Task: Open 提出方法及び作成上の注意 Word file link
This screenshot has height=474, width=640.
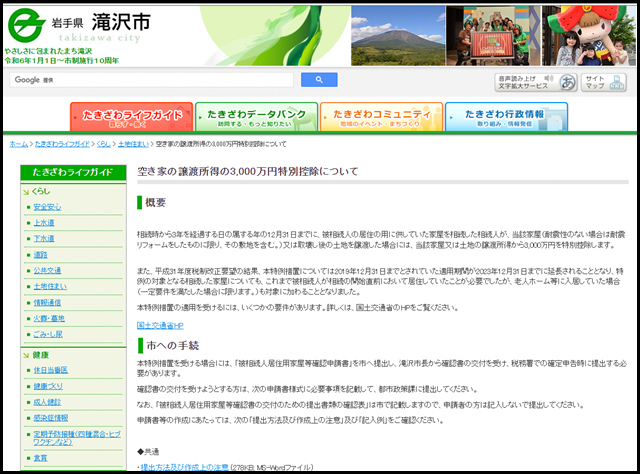Action: coord(184,467)
